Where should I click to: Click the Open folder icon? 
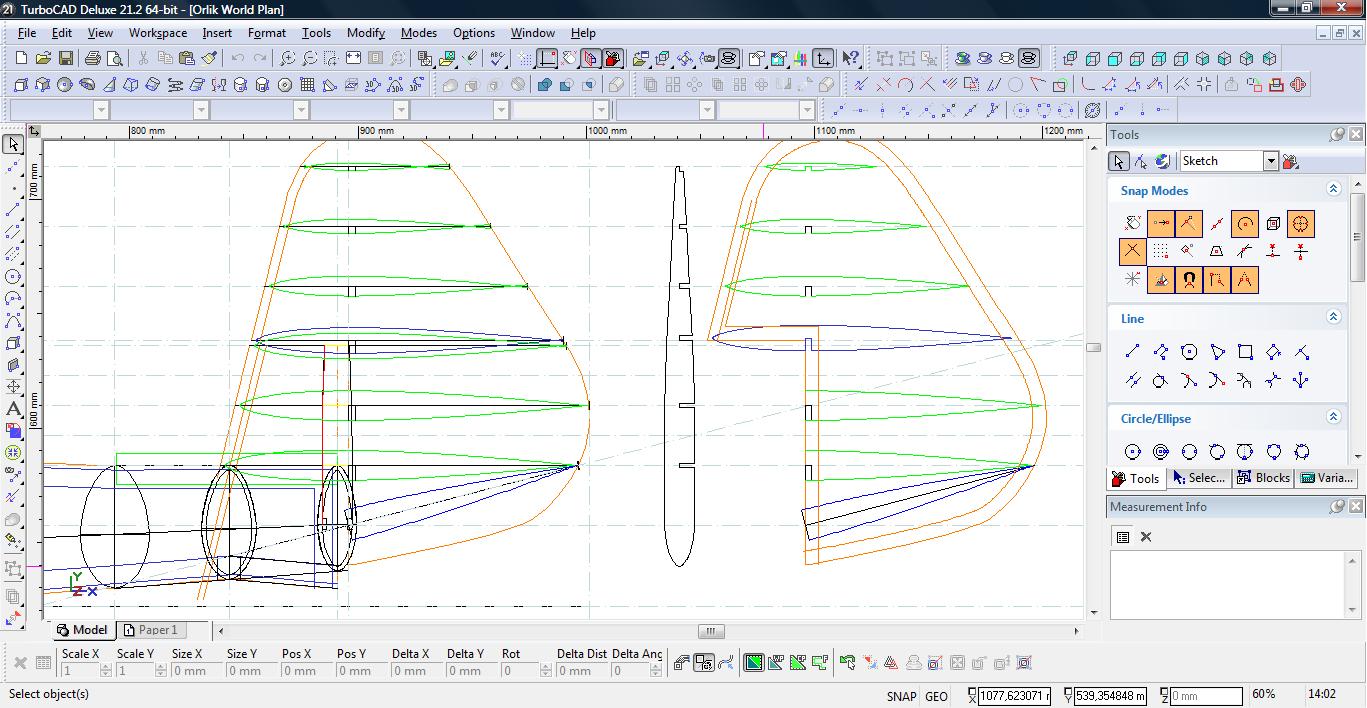coord(43,59)
